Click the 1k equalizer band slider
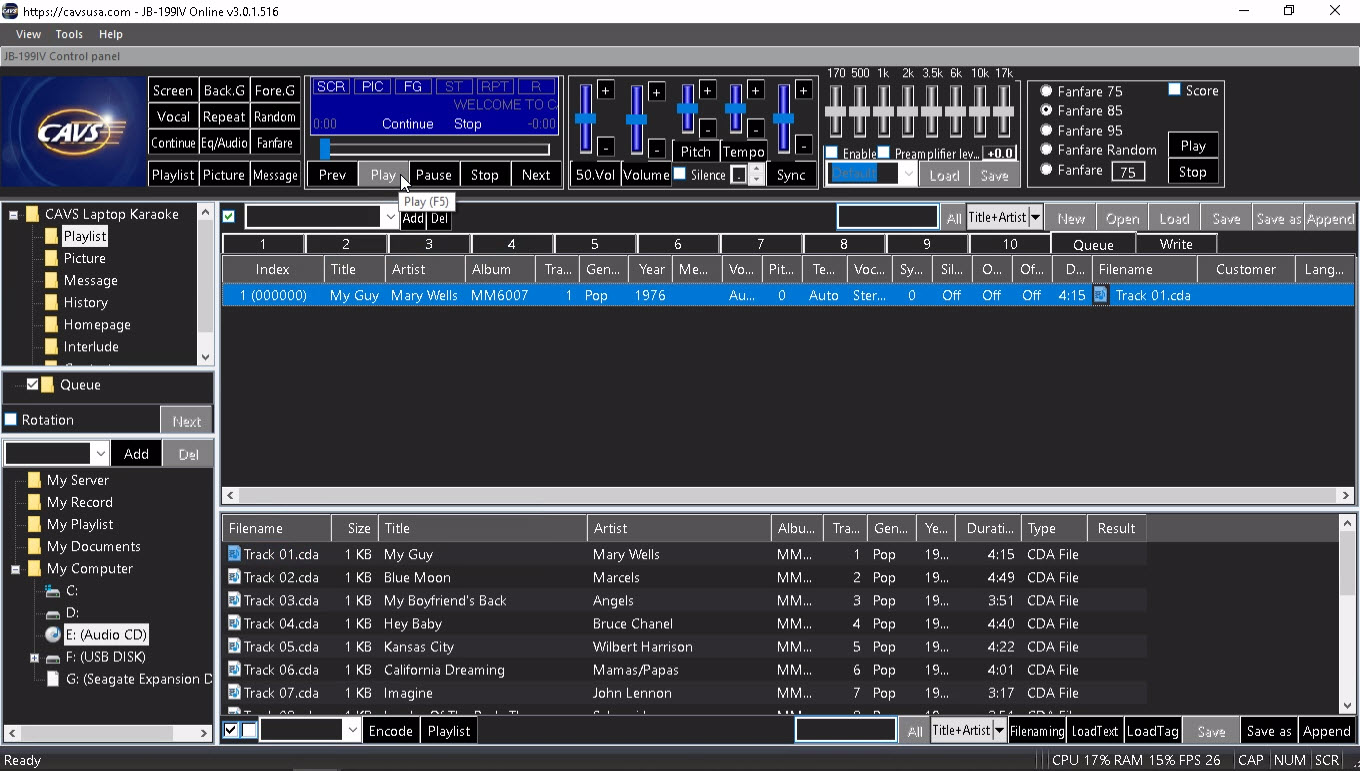 pos(883,110)
